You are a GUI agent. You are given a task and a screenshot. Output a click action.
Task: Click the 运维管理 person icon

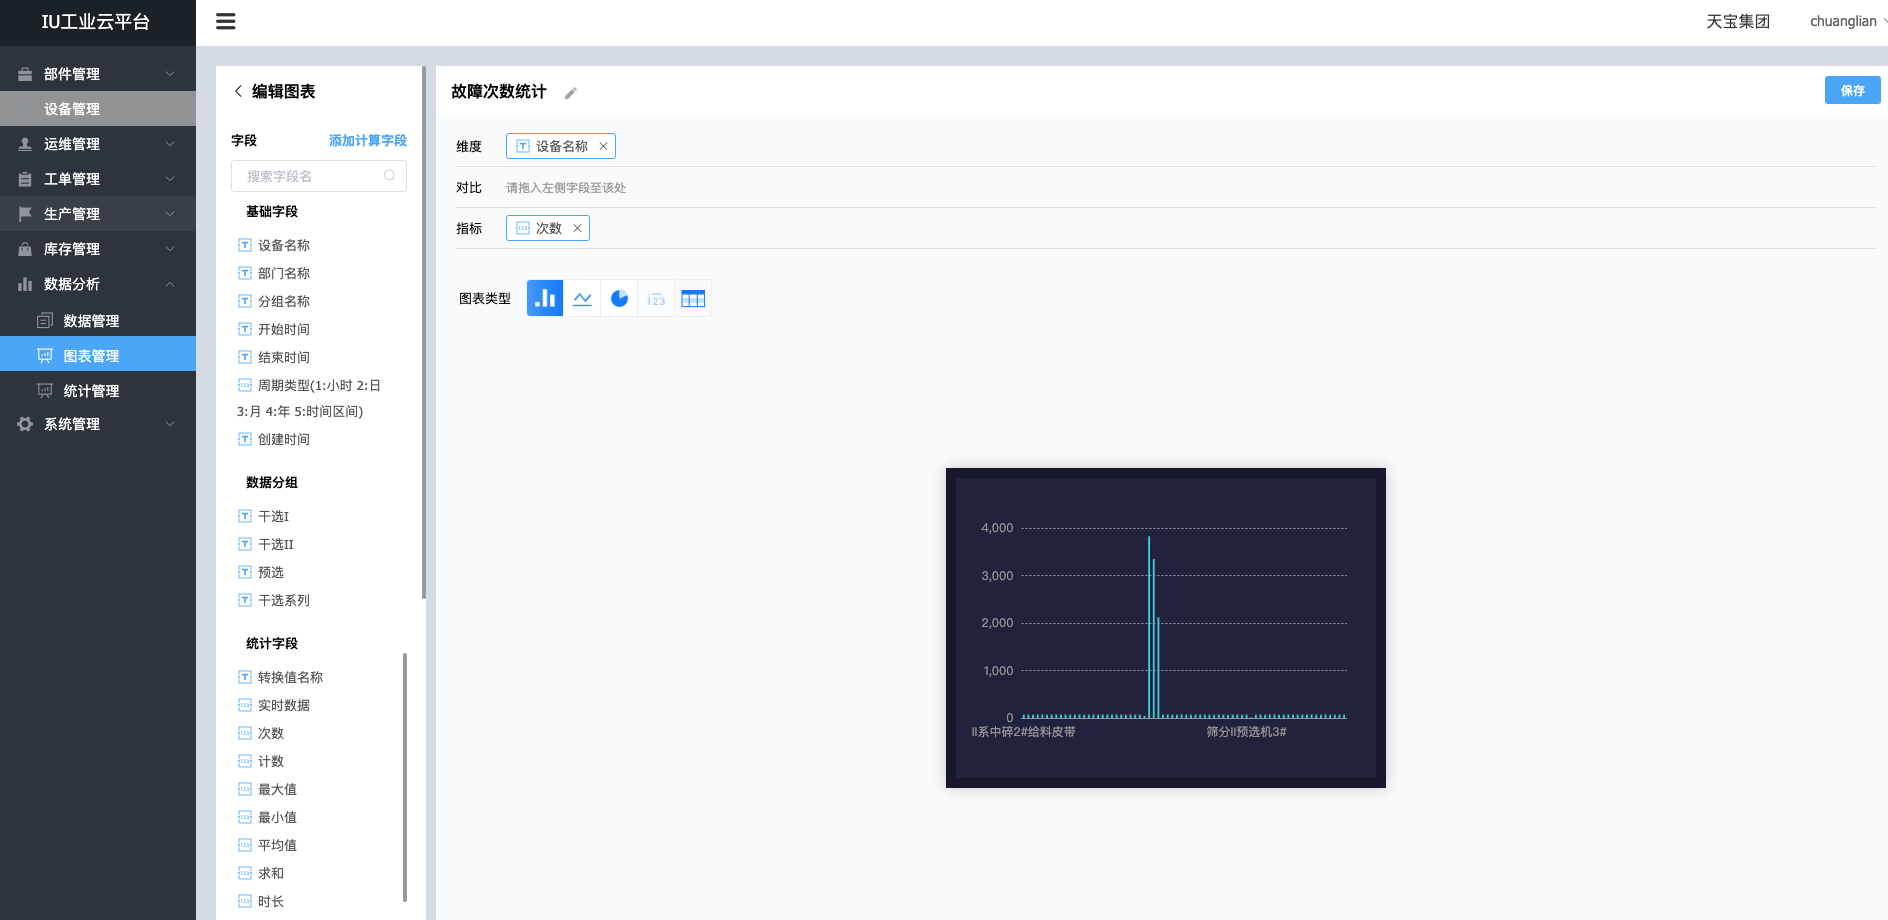25,144
